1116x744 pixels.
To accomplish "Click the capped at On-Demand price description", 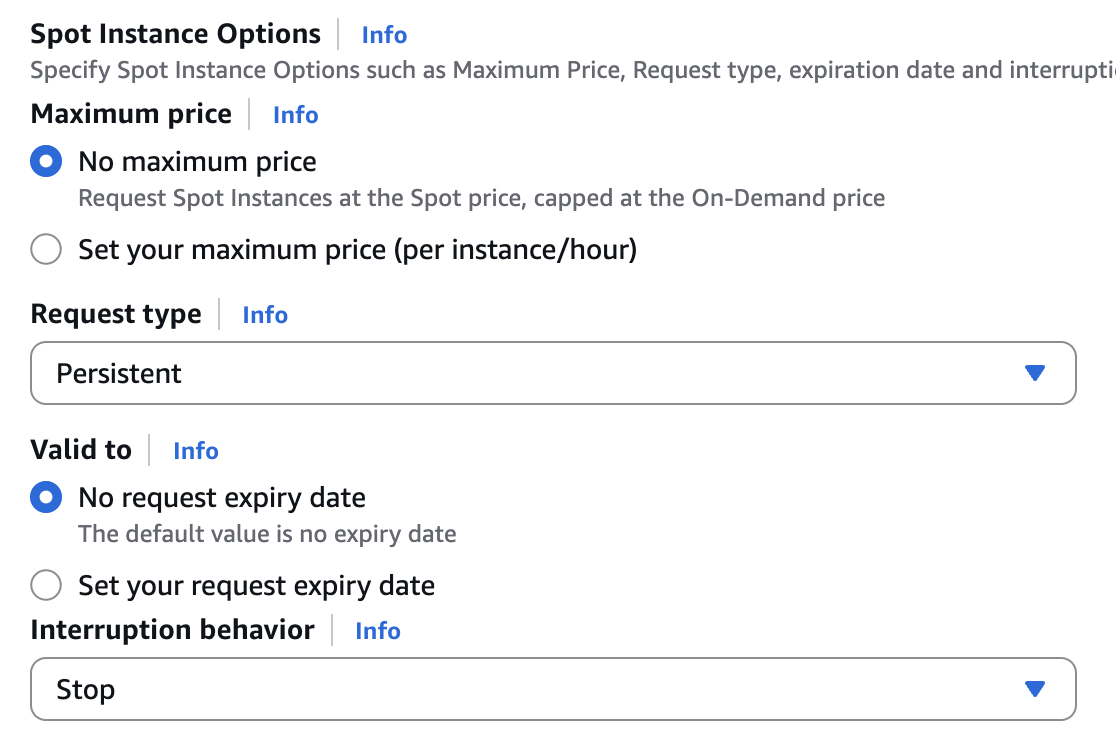I will [x=481, y=198].
